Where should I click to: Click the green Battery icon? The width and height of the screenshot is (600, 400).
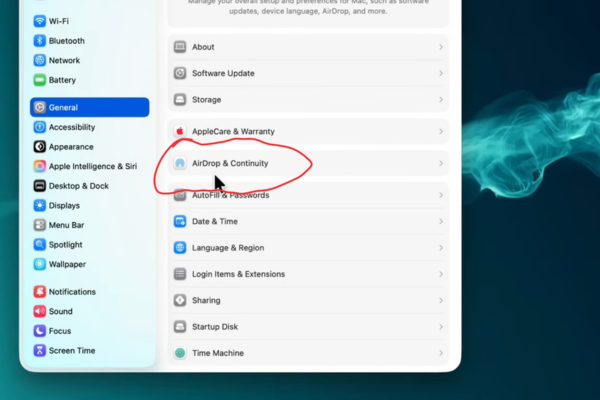(x=39, y=80)
